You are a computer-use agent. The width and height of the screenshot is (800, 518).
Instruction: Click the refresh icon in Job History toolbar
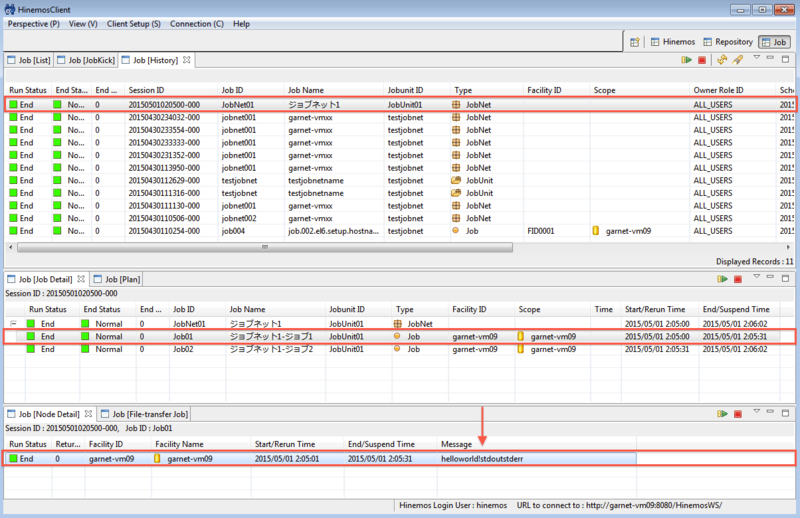click(721, 60)
